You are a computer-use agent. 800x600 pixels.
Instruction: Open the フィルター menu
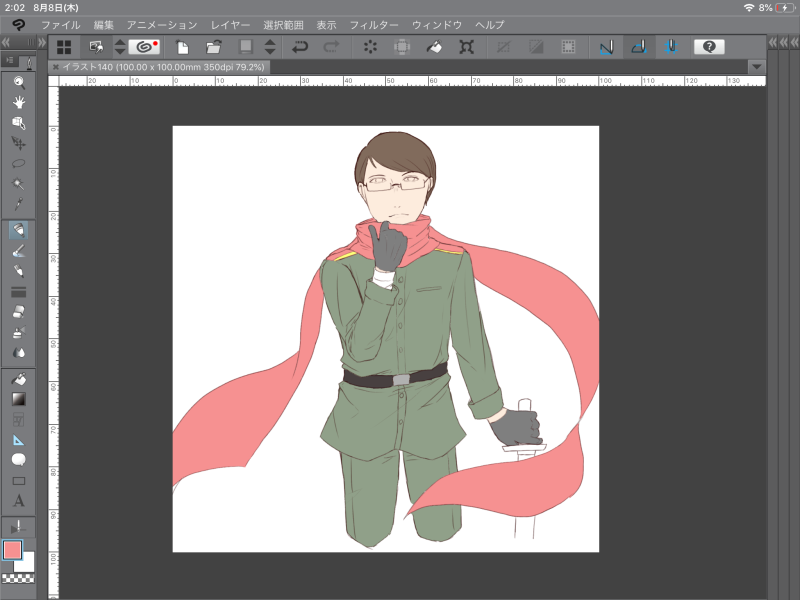point(374,24)
